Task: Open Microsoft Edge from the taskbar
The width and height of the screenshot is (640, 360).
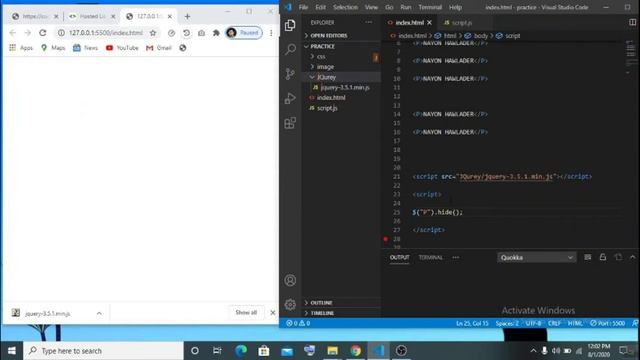Action: tap(241, 351)
